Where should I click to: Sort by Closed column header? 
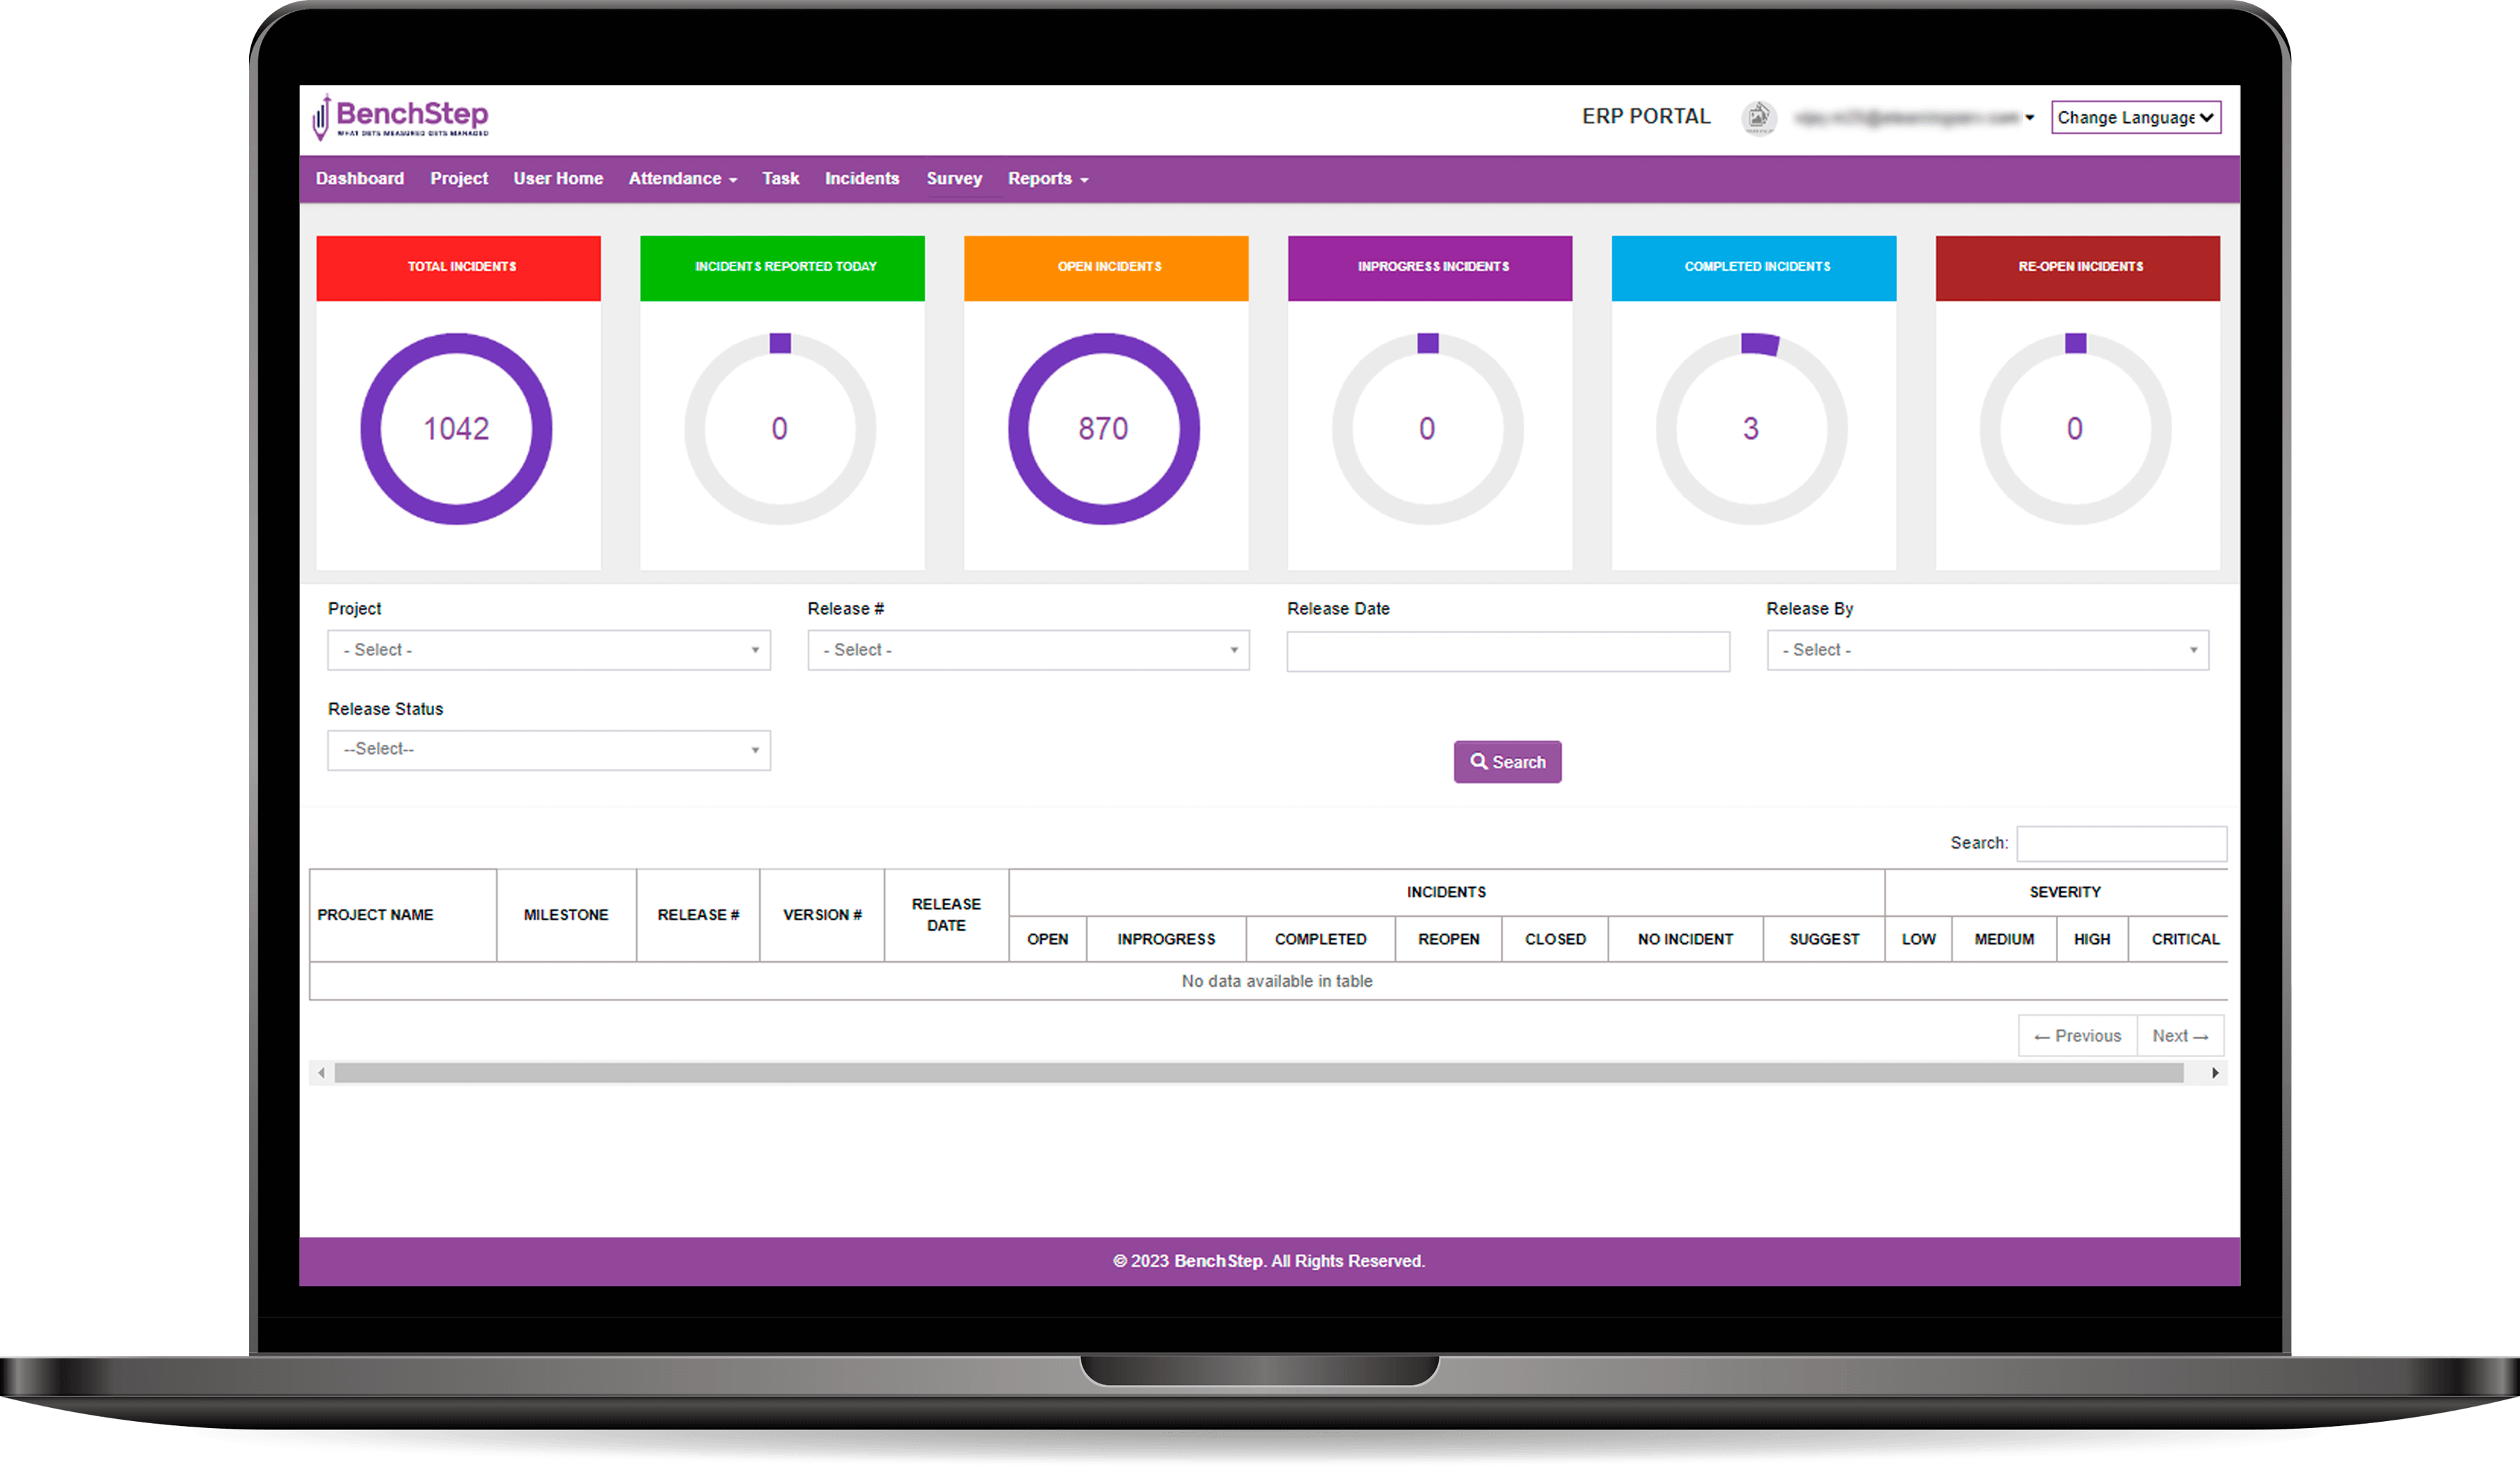1555,939
